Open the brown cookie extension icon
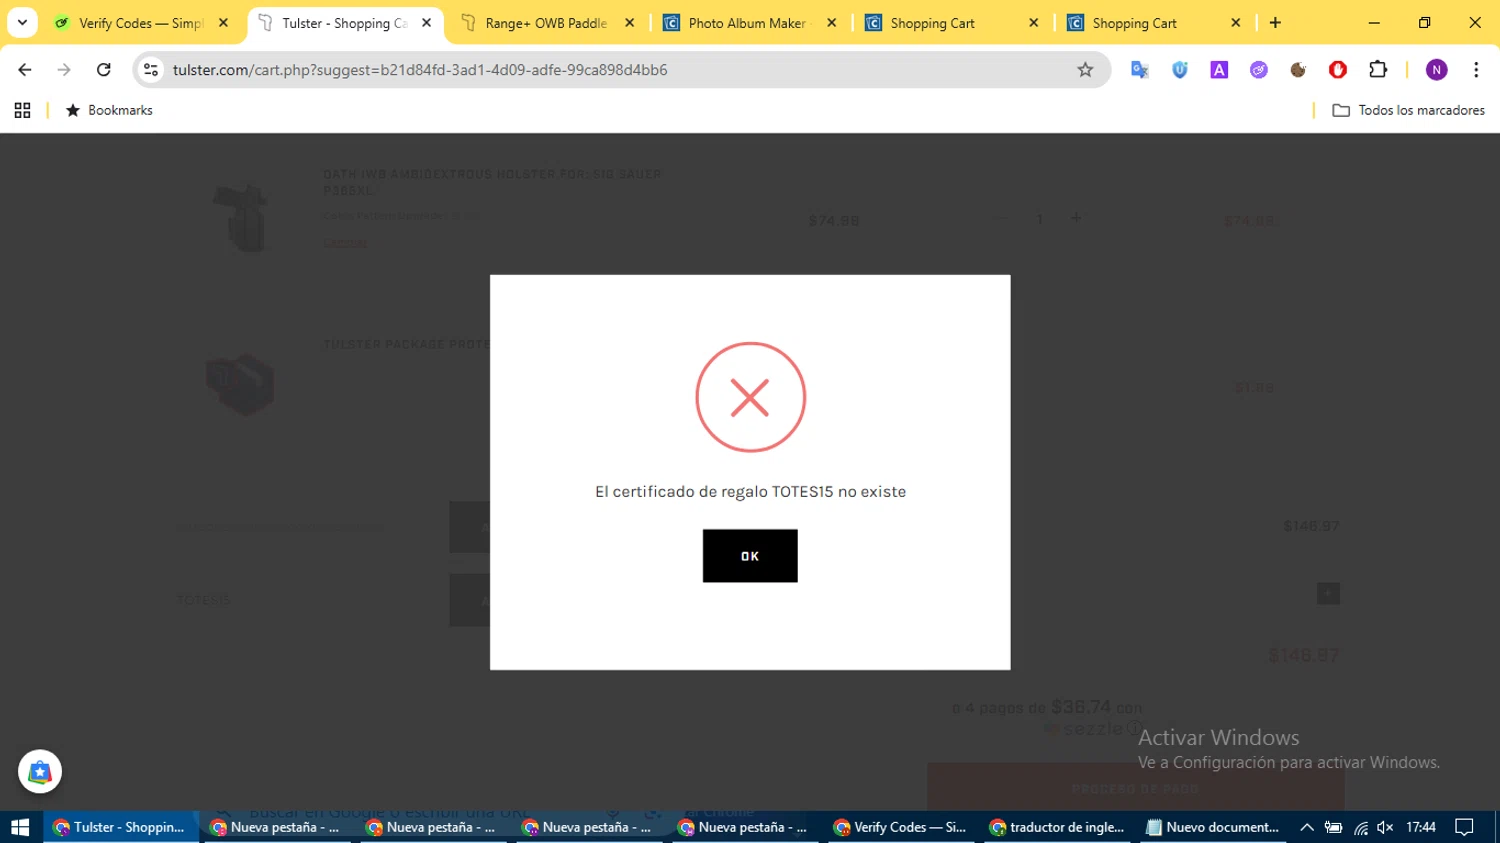The image size is (1500, 843). pos(1298,69)
